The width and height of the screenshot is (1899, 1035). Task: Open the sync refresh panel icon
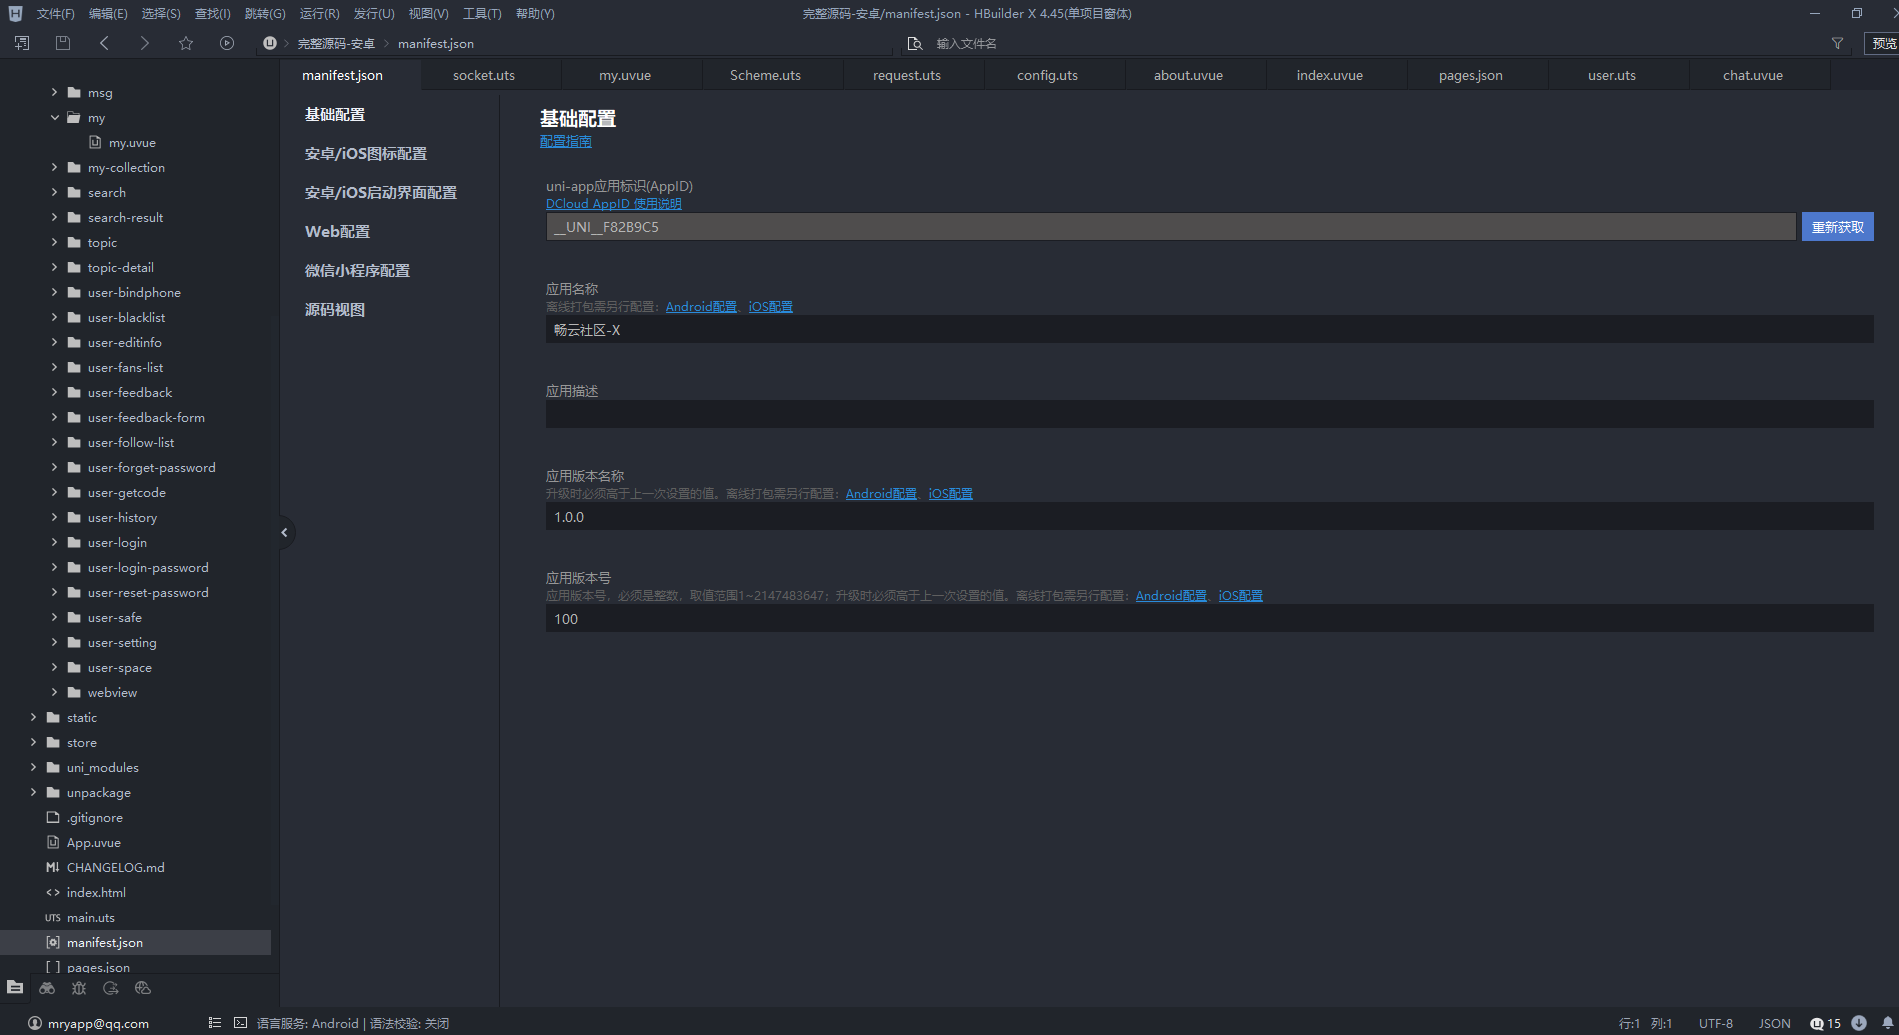click(111, 988)
